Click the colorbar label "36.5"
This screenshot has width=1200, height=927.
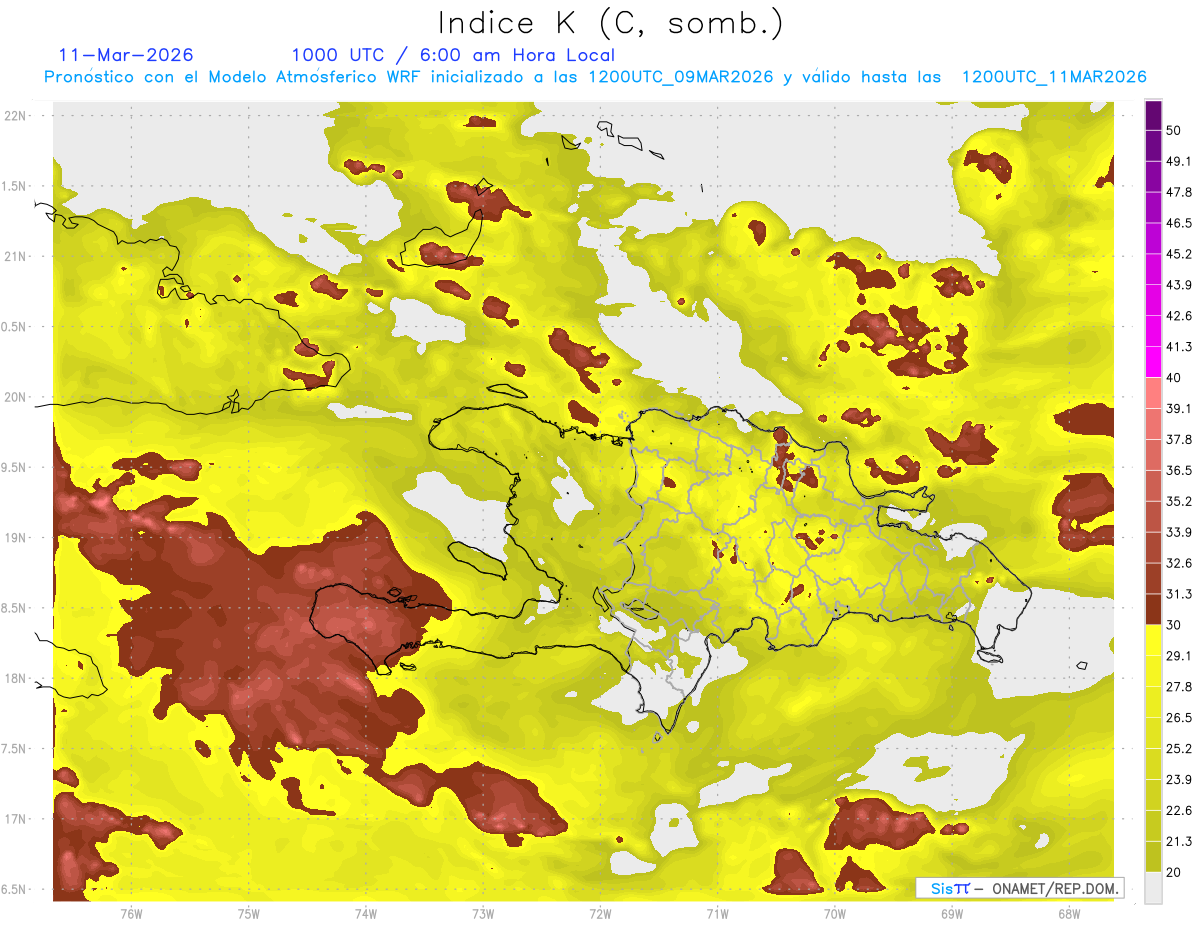point(1179,470)
